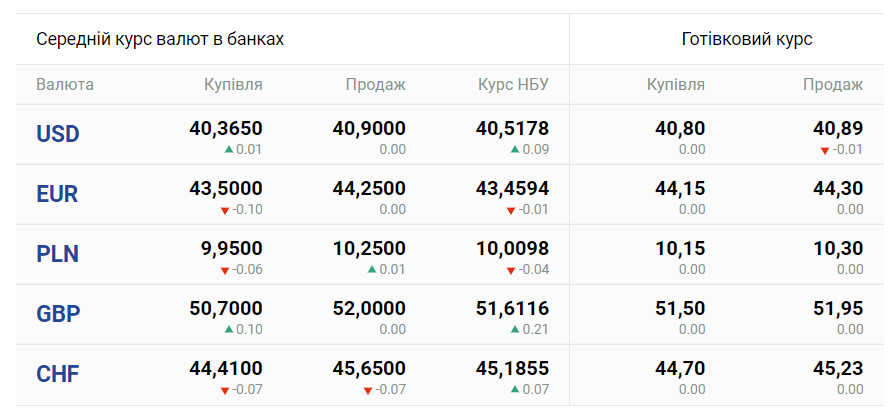Click the GBP bank selling rate 52,0000
Viewport: 892px width, 410px height.
369,309
